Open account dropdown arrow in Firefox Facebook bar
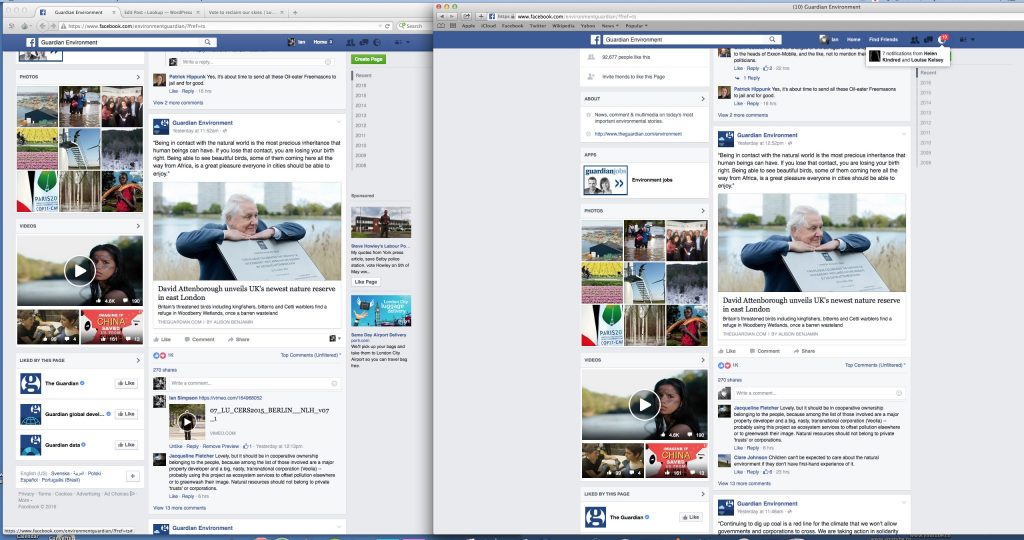The height and width of the screenshot is (540, 1024). point(409,42)
